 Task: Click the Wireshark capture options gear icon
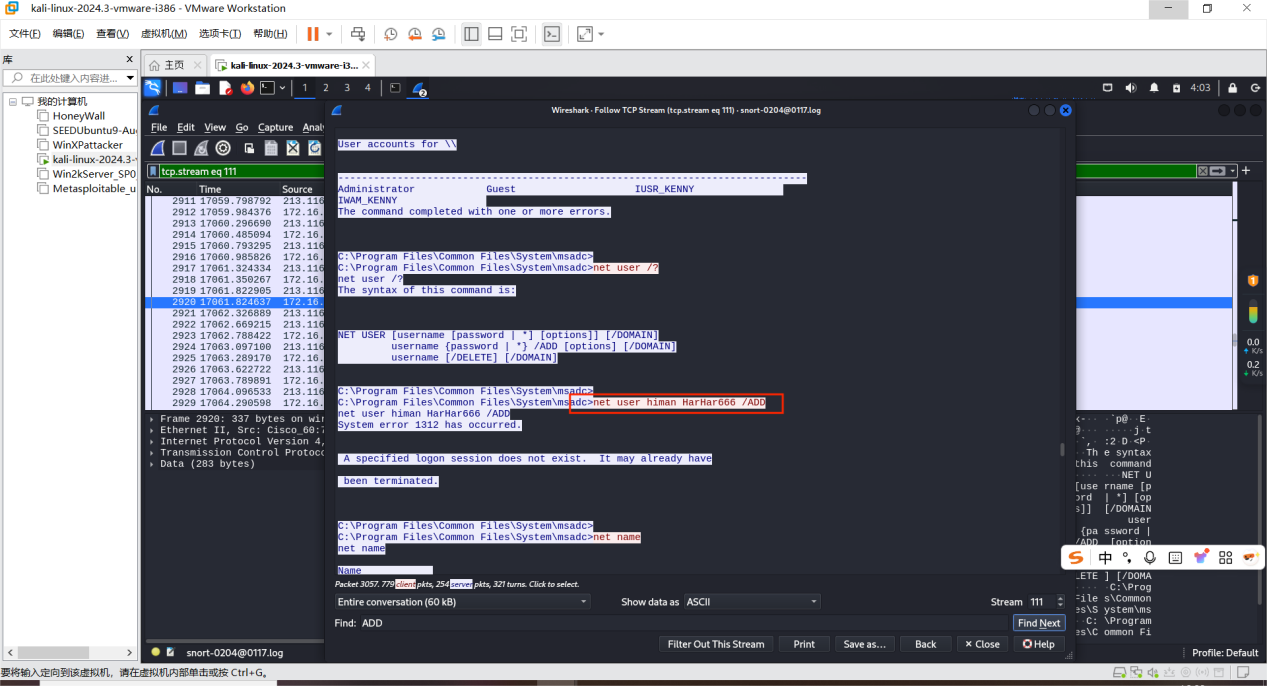pyautogui.click(x=223, y=148)
